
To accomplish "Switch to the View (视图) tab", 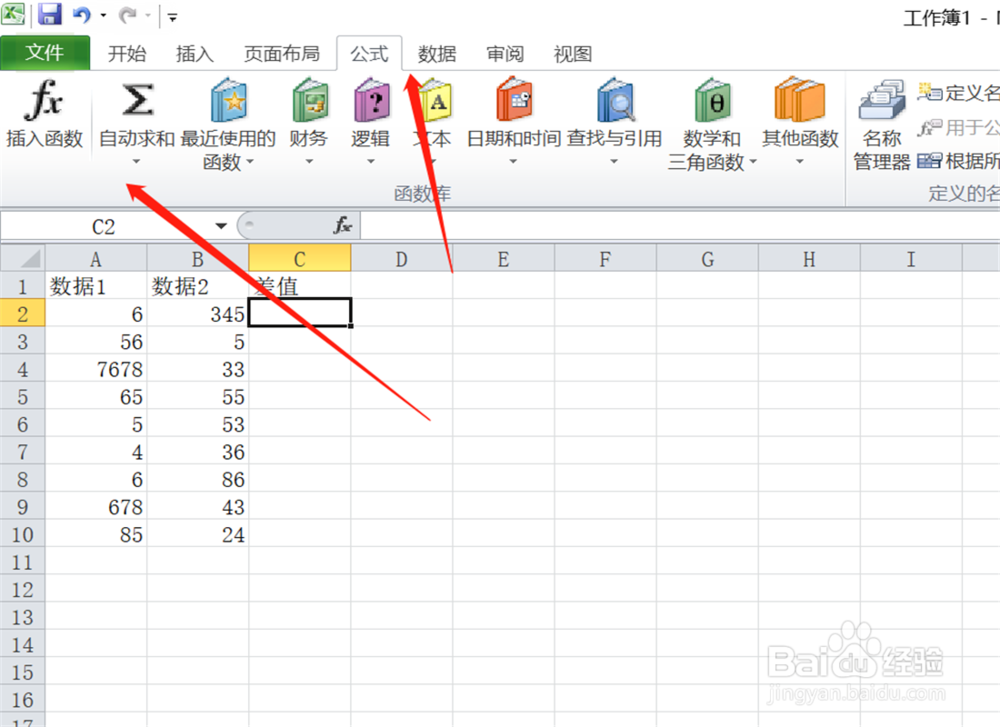I will tap(573, 54).
